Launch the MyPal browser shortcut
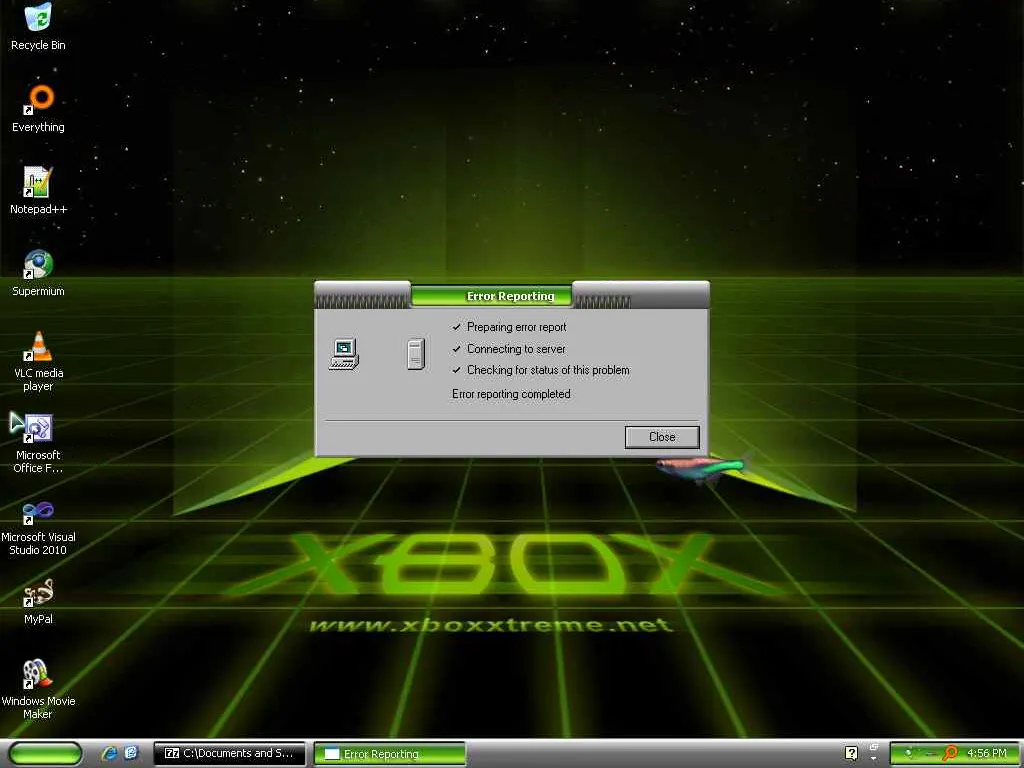Viewport: 1024px width, 768px height. (39, 601)
